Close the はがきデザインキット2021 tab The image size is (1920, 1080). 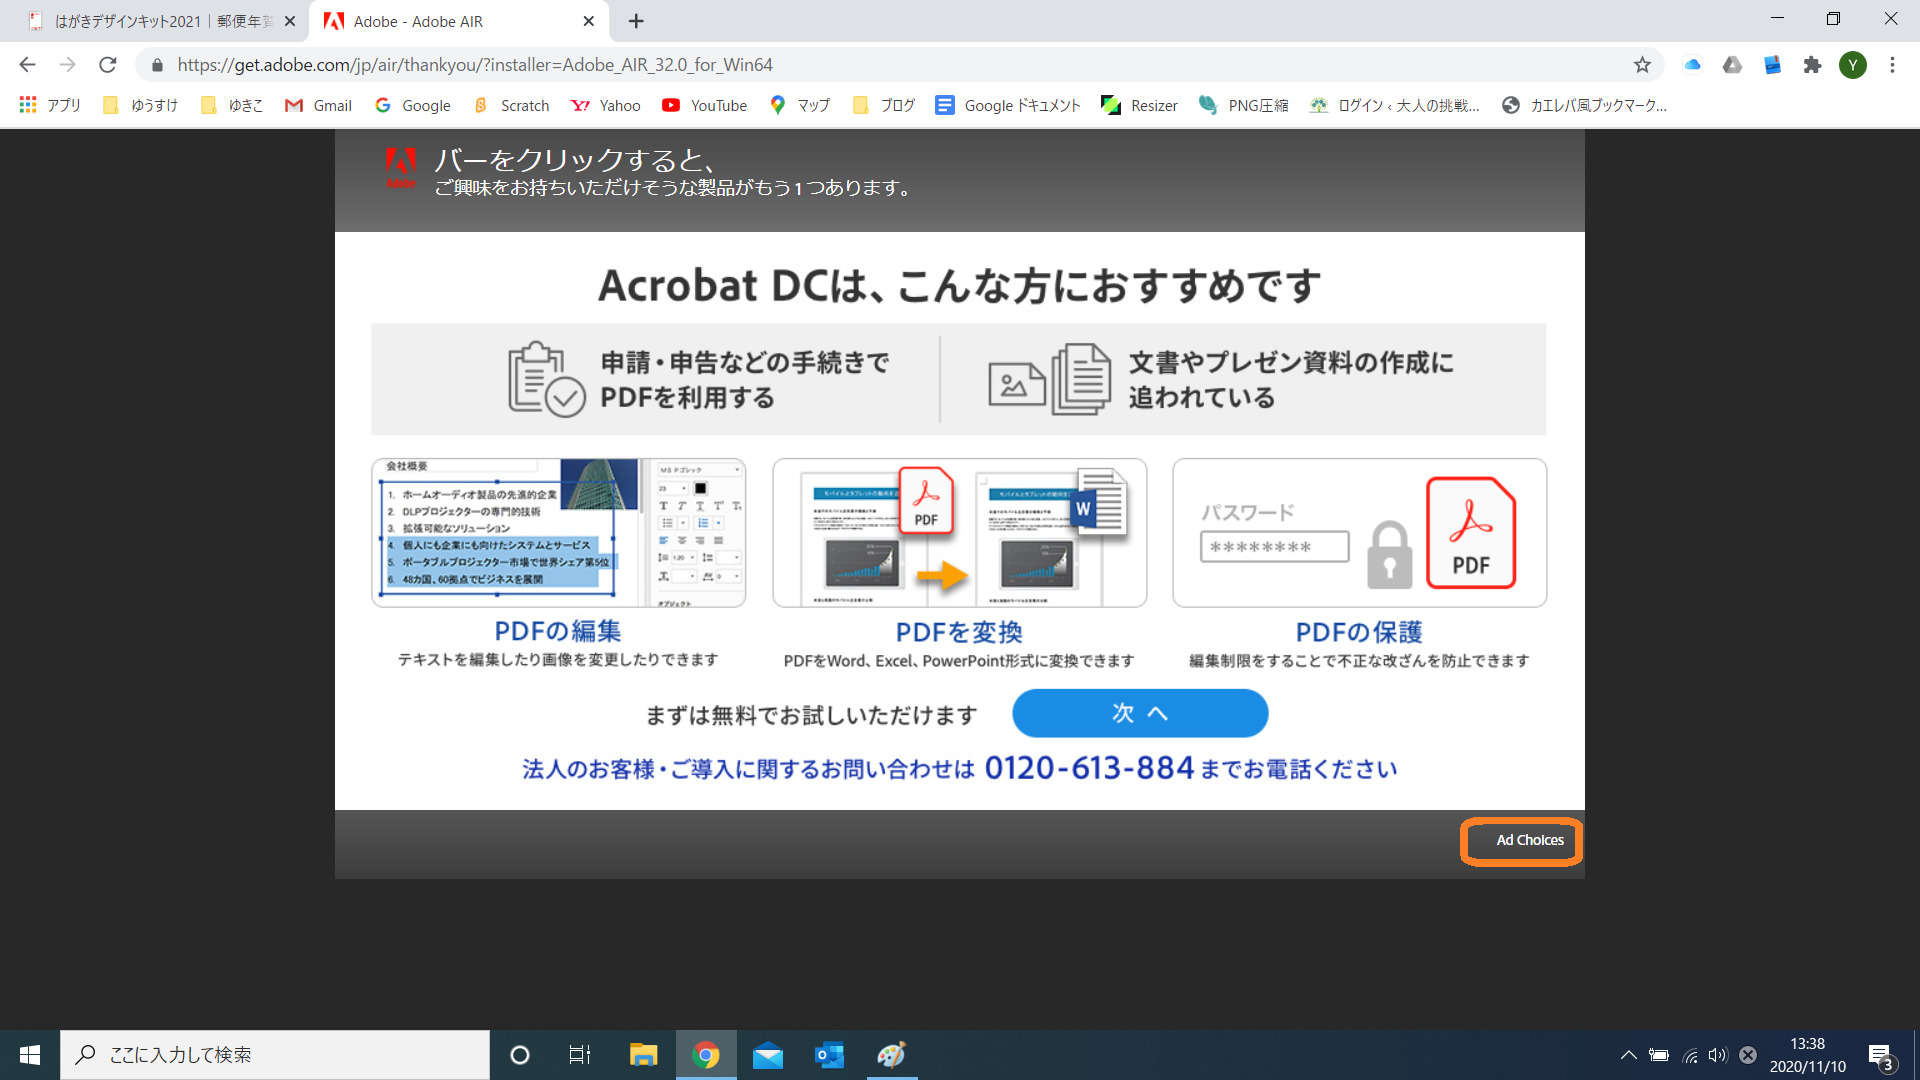(290, 21)
